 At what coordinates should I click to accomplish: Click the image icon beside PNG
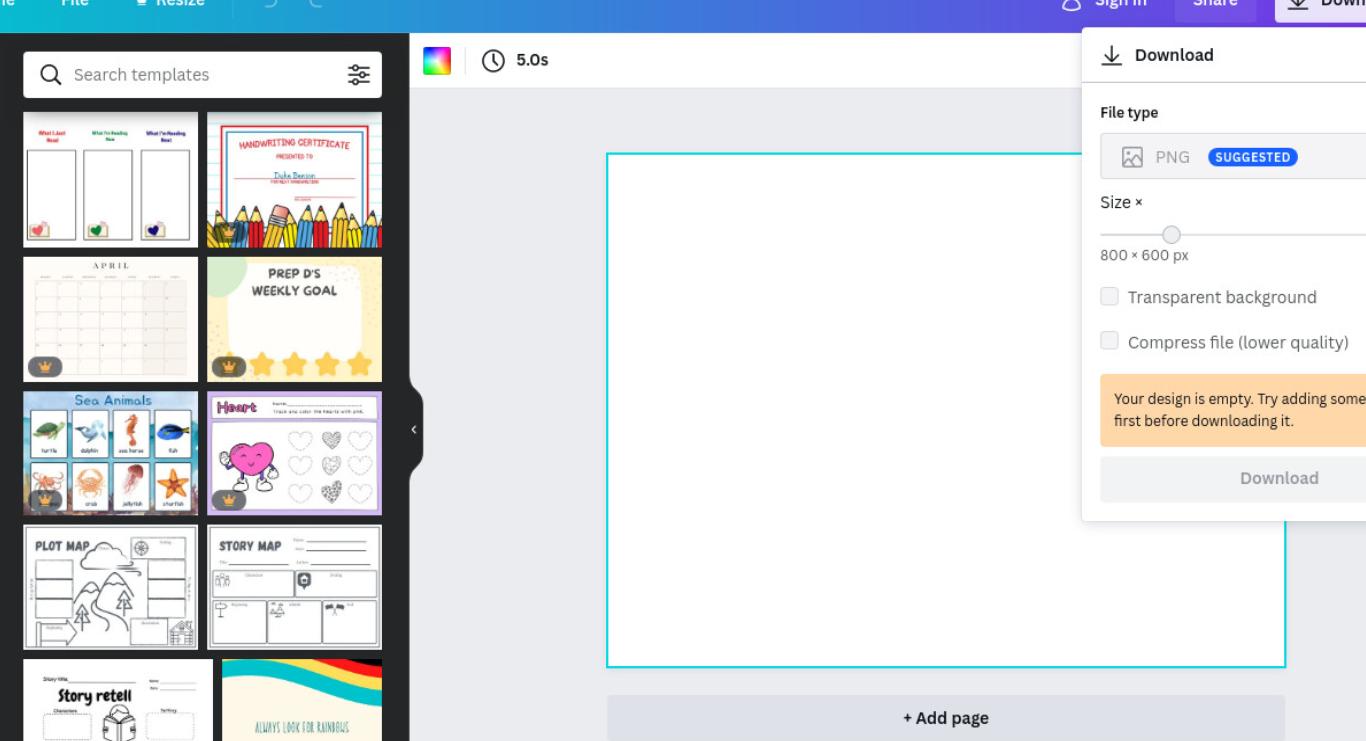pos(1132,157)
